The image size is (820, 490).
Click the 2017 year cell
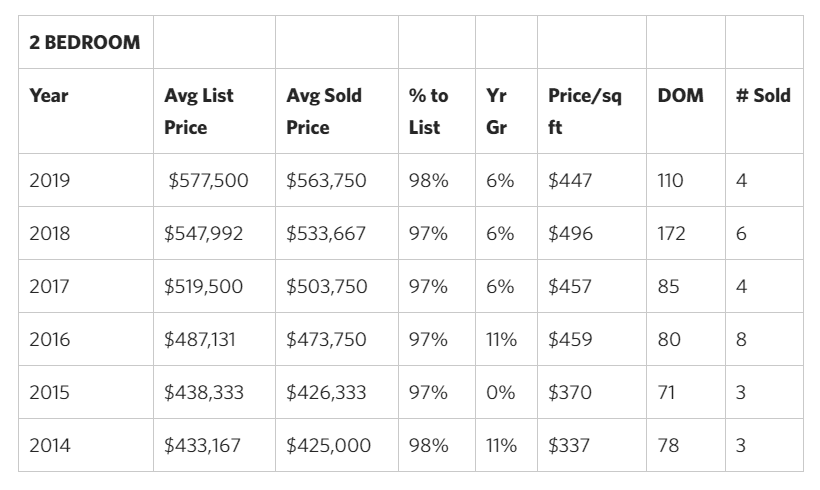(50, 287)
